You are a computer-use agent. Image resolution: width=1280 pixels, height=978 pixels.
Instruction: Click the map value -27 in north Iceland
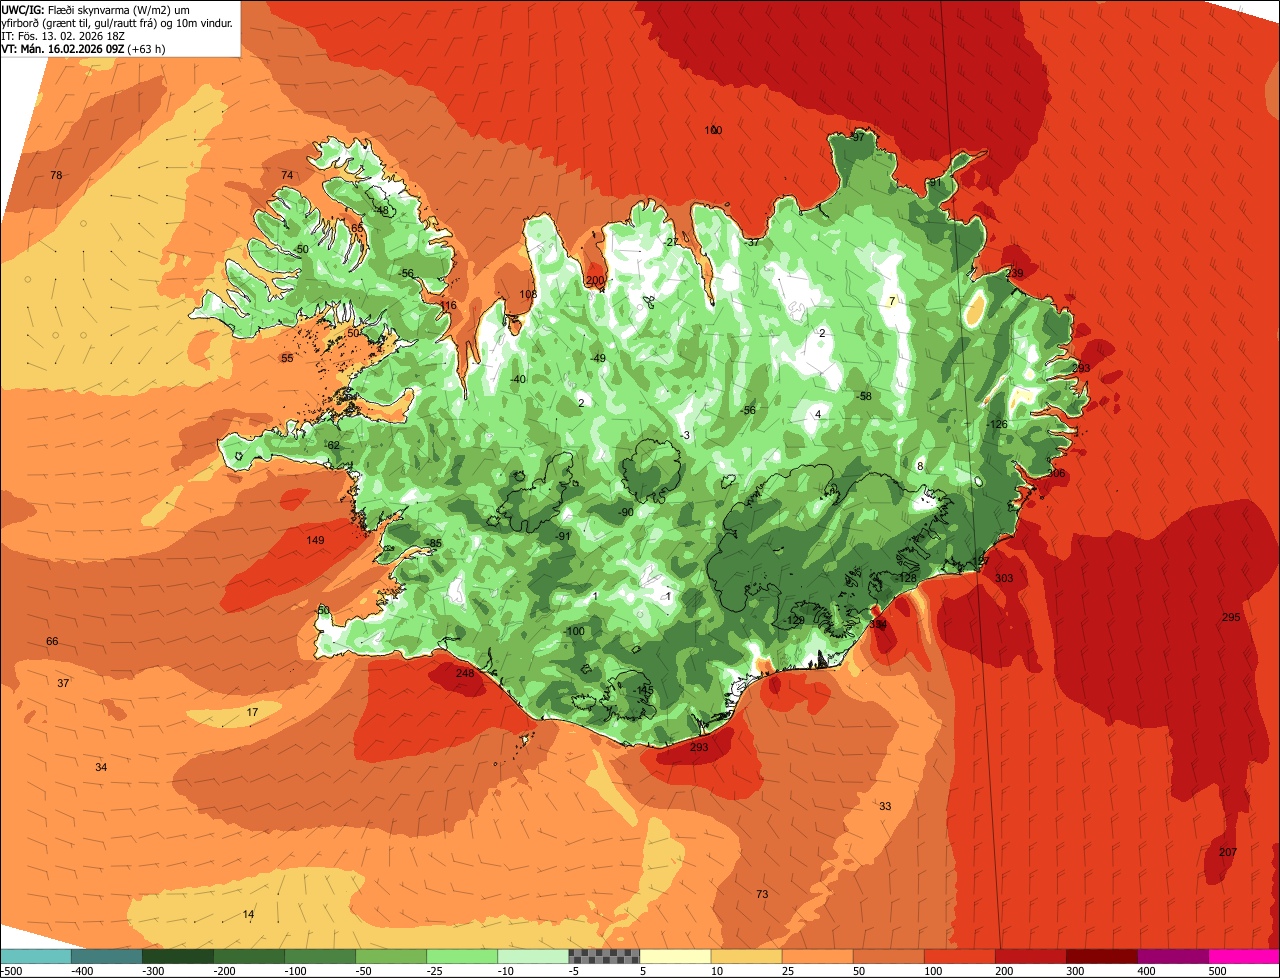[671, 243]
